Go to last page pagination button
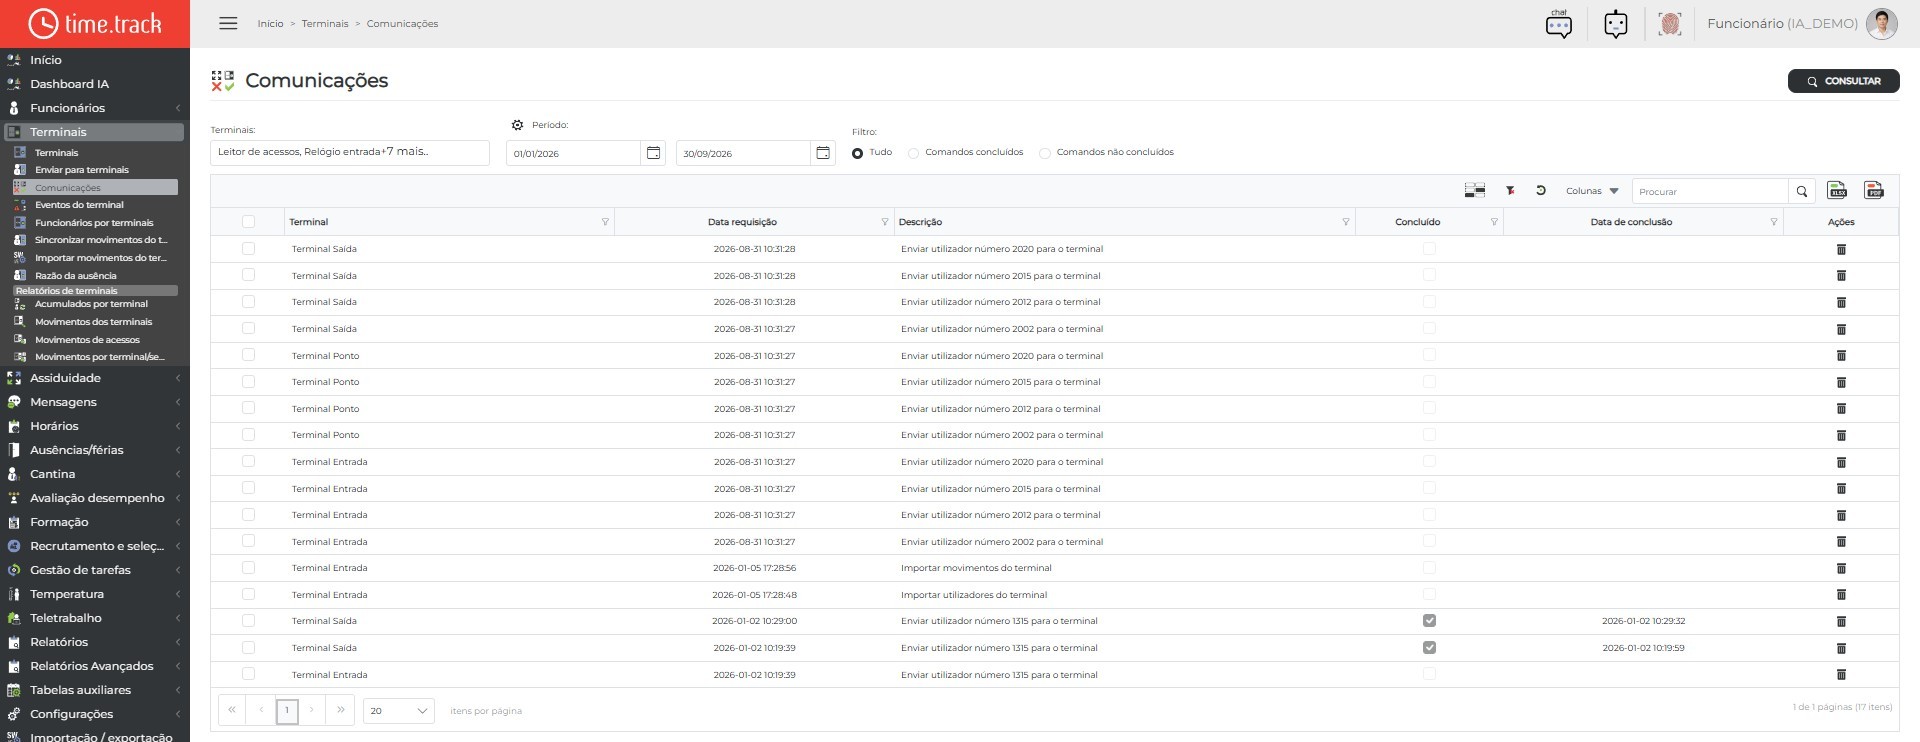The width and height of the screenshot is (1920, 742). pyautogui.click(x=340, y=710)
